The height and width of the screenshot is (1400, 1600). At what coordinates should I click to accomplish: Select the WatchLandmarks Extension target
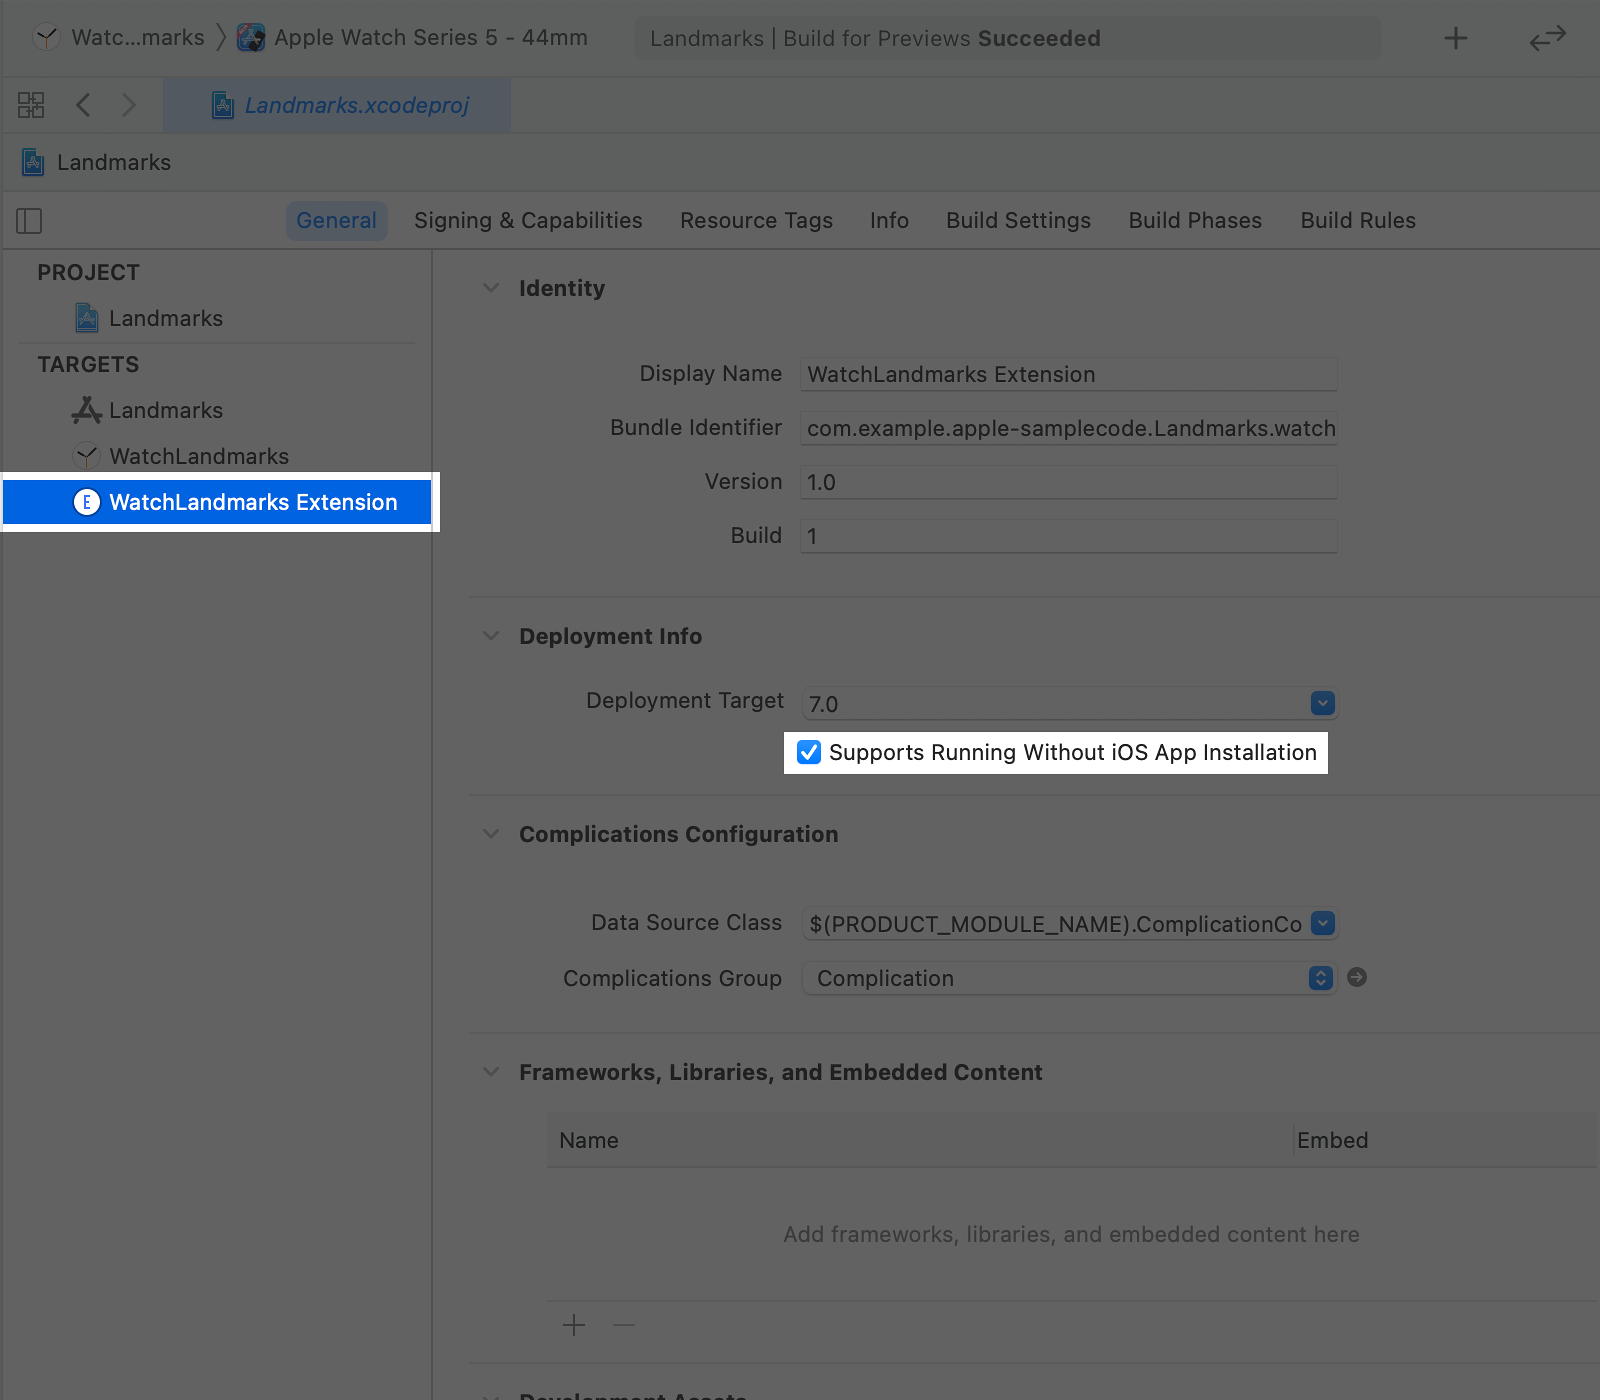(x=218, y=502)
